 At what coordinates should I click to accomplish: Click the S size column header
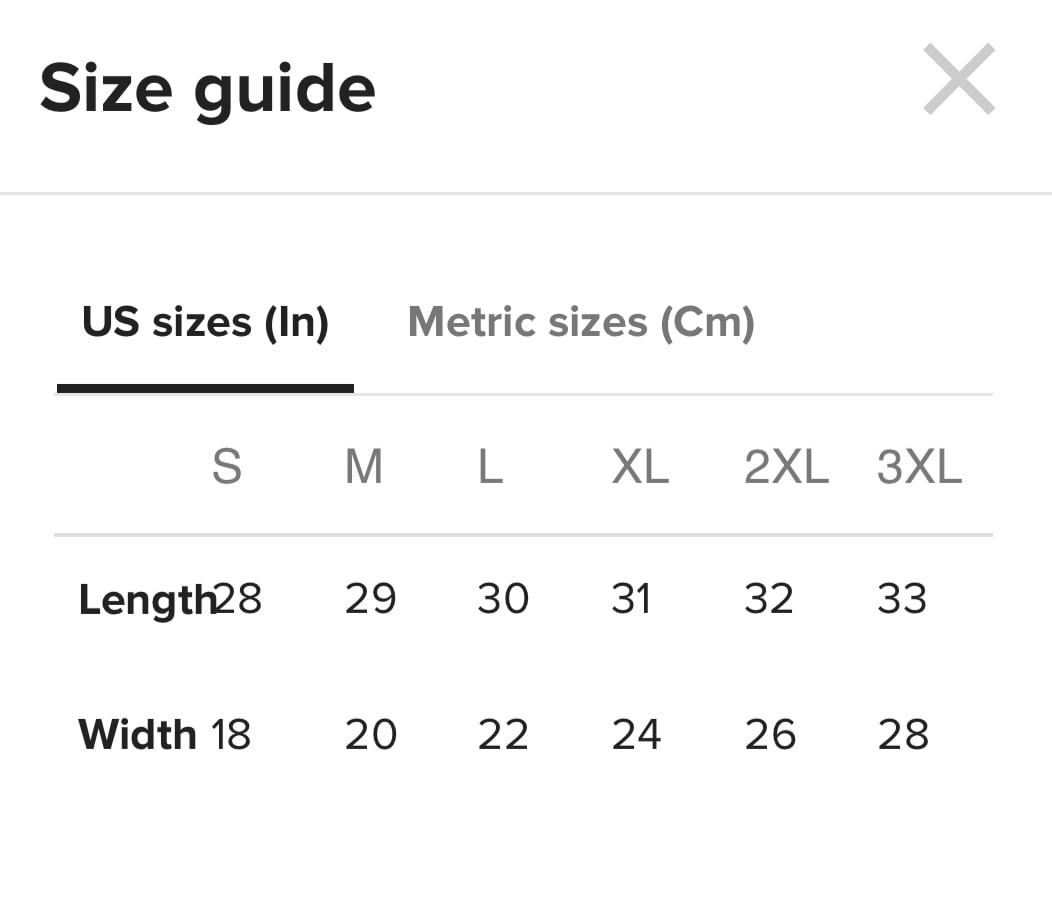pyautogui.click(x=227, y=466)
